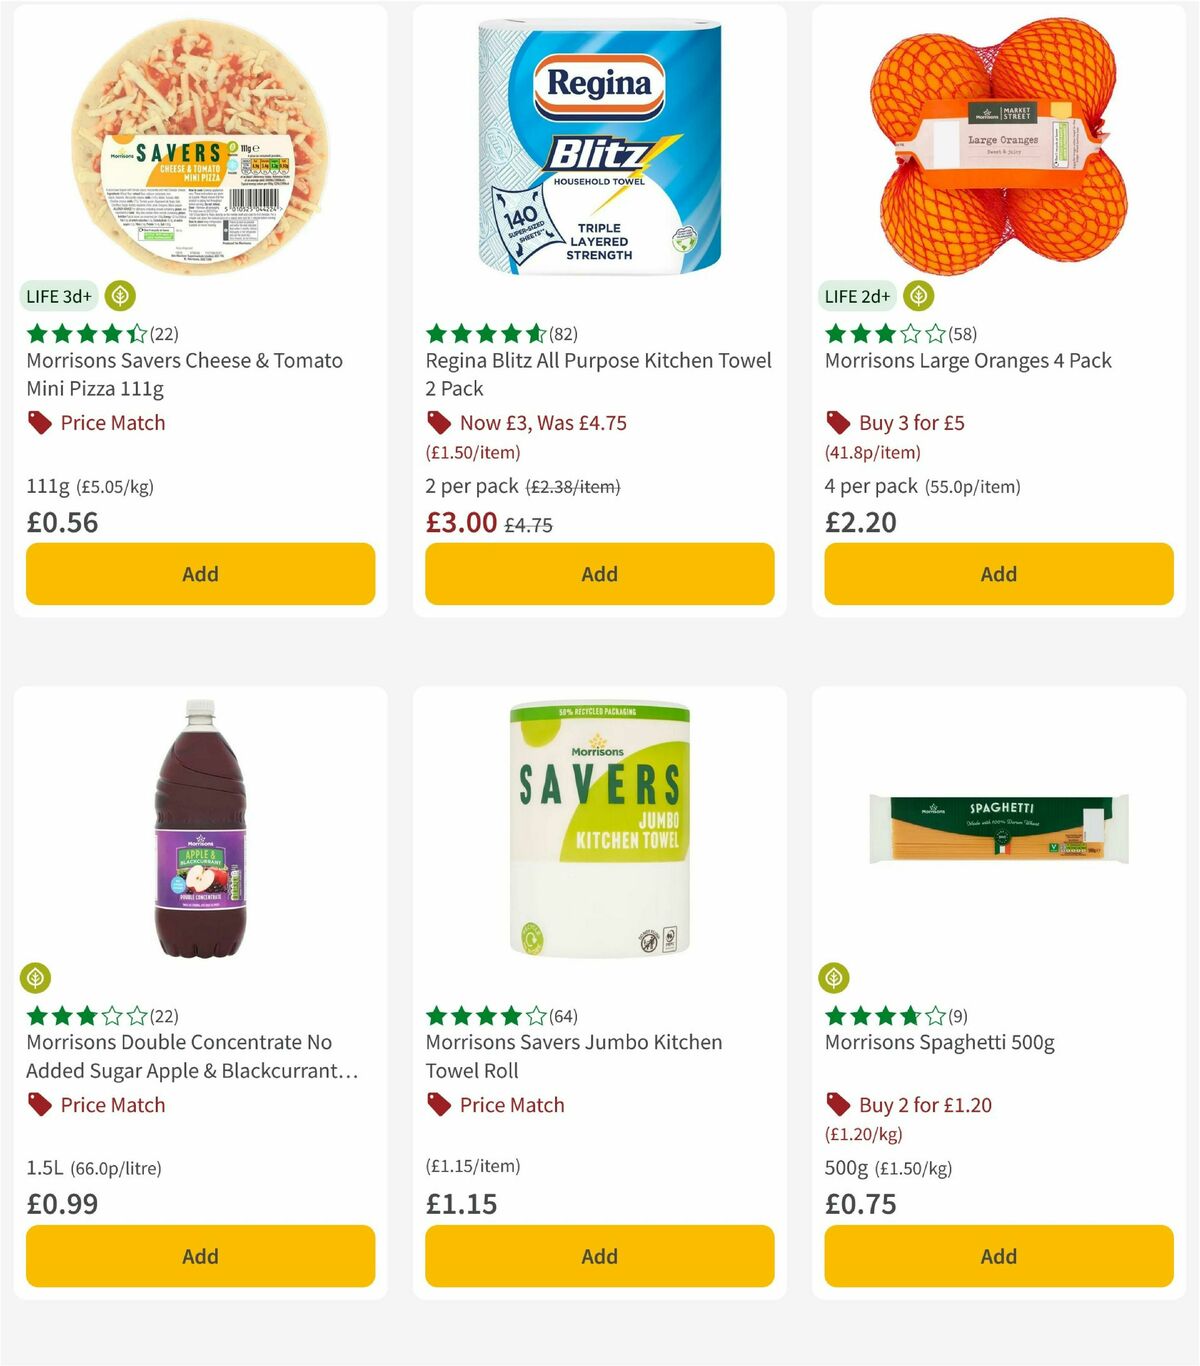The image size is (1200, 1366).
Task: Click the tag icon beside the Regina 'Now £3' offer
Action: tap(438, 423)
